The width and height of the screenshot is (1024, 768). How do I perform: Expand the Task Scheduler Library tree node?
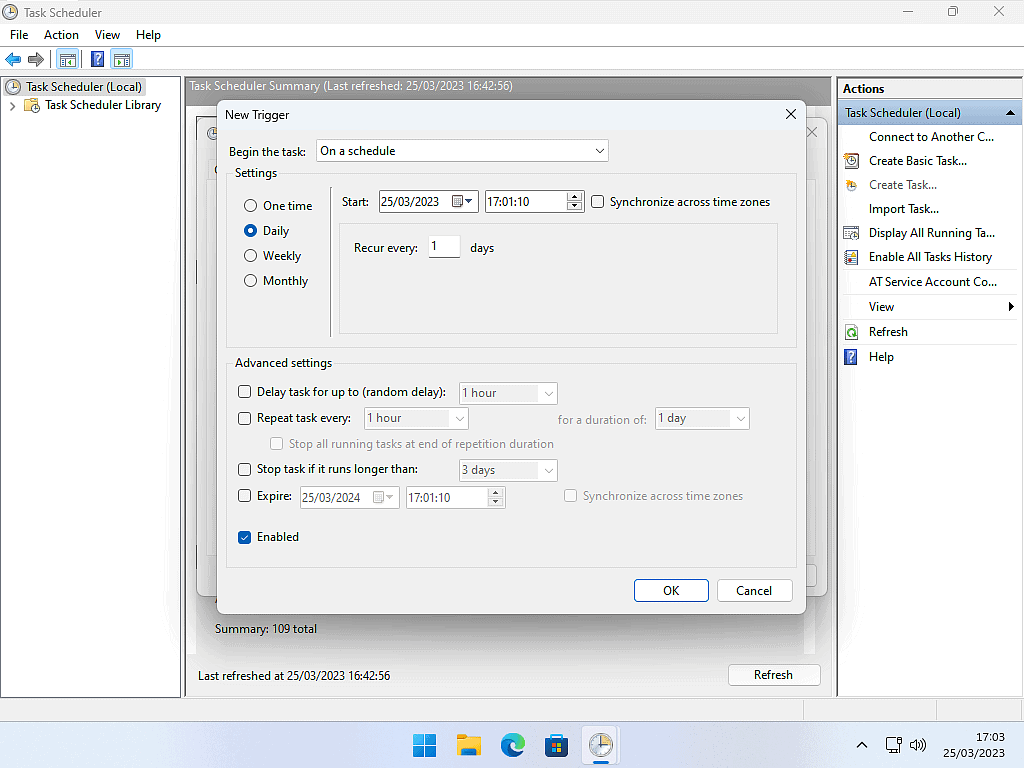pyautogui.click(x=12, y=105)
